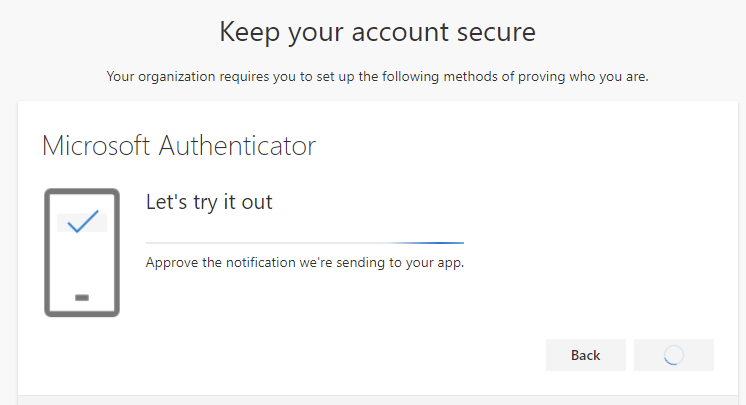Click the words "proving who you are"

[x=583, y=77]
